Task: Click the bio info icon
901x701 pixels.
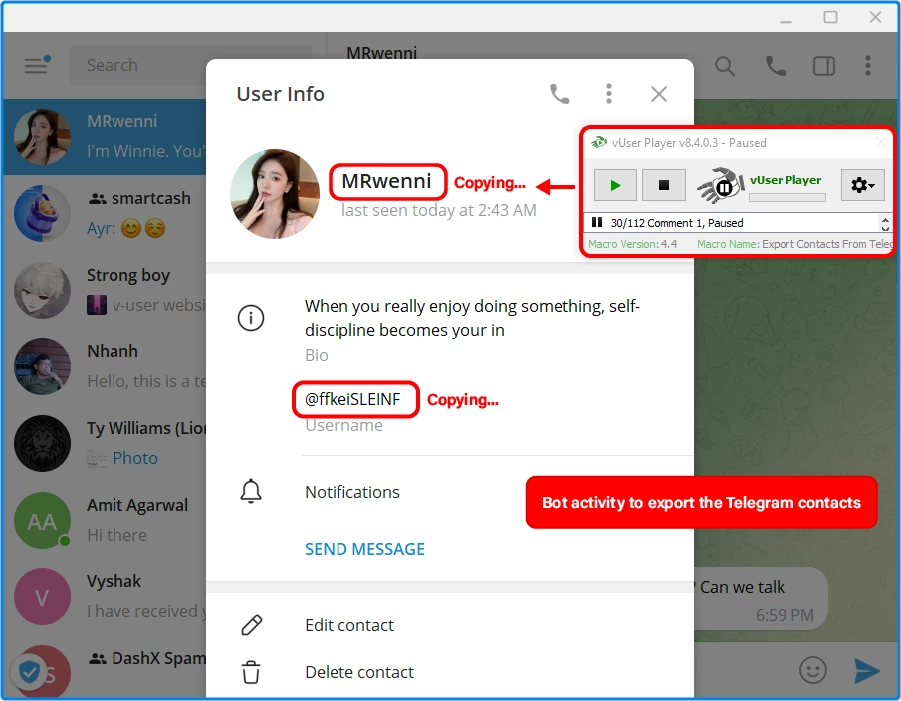Action: tap(251, 318)
